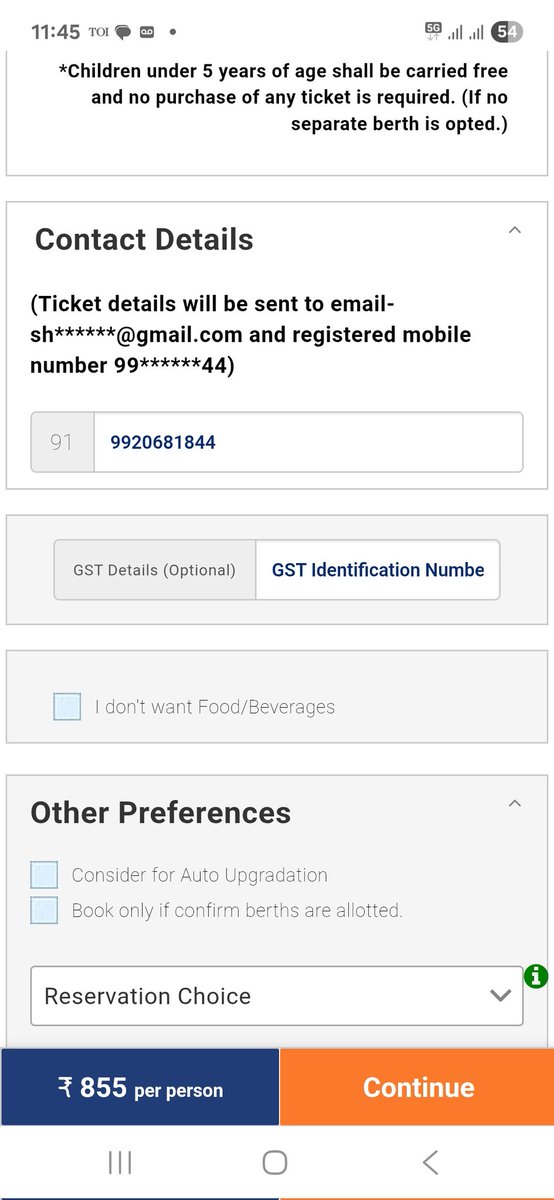Image resolution: width=554 pixels, height=1200 pixels.
Task: Focus the mobile number field showing 9920681844
Action: click(x=308, y=442)
